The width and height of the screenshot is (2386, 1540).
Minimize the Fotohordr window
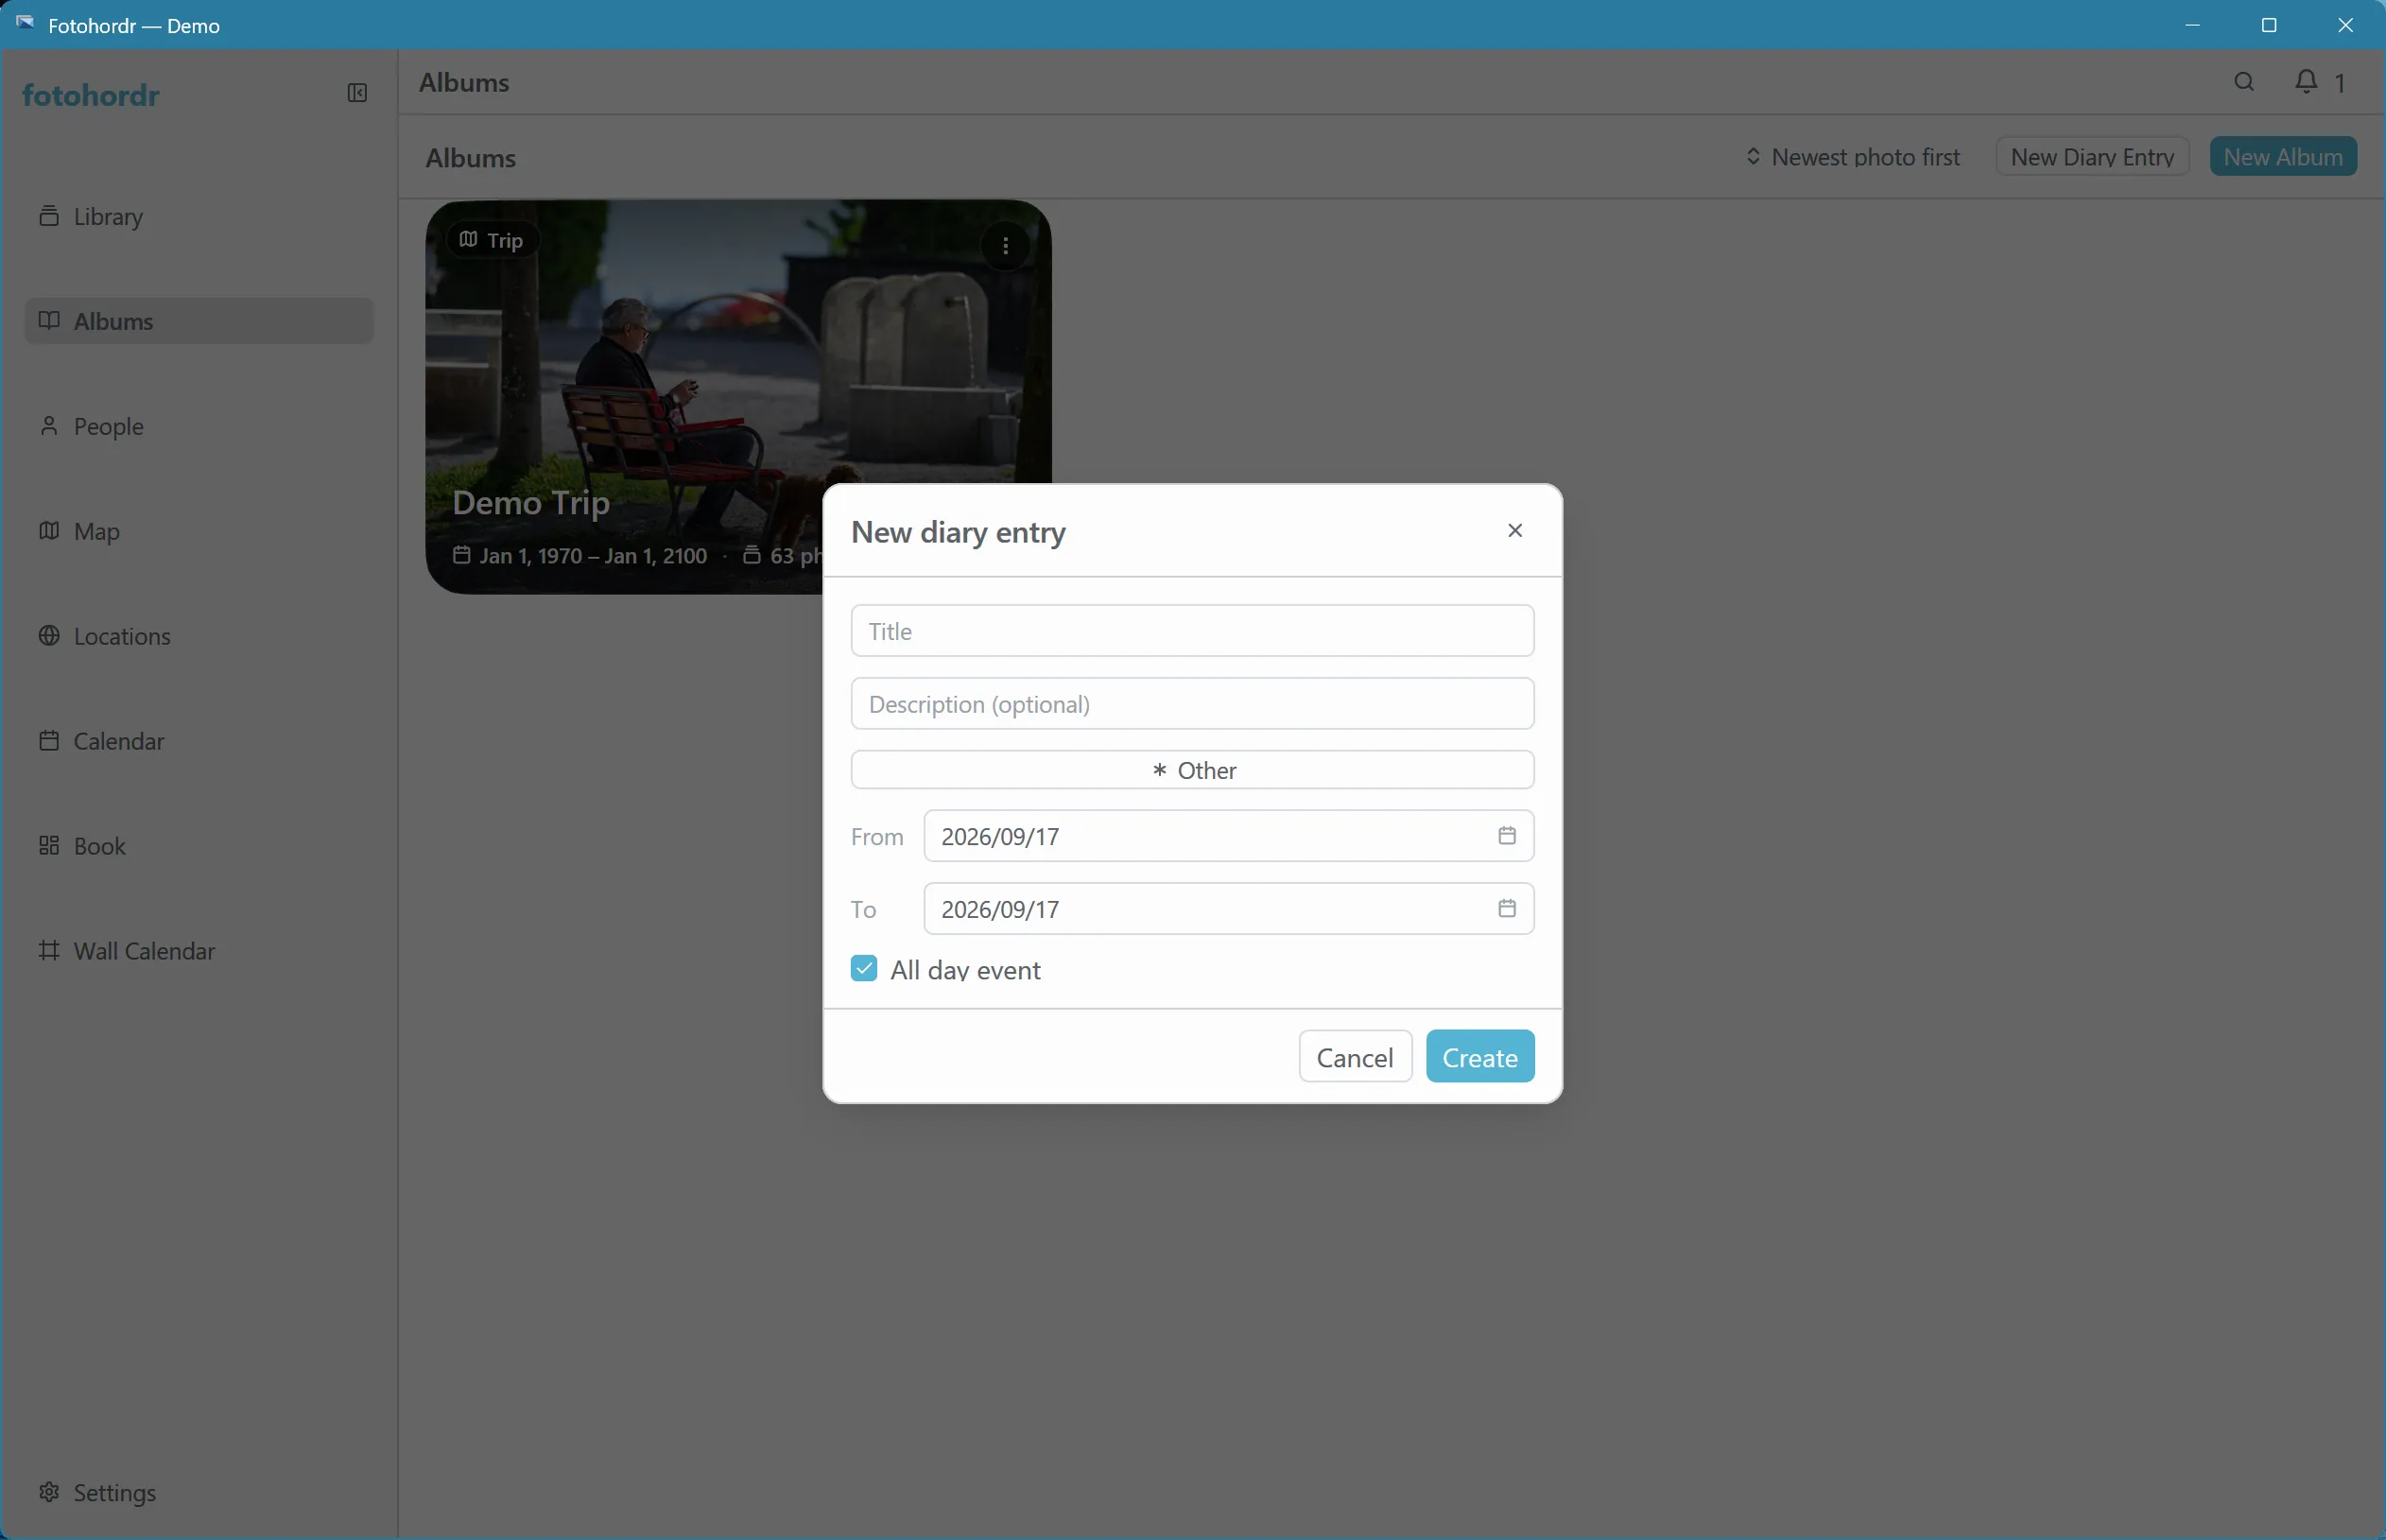2192,25
